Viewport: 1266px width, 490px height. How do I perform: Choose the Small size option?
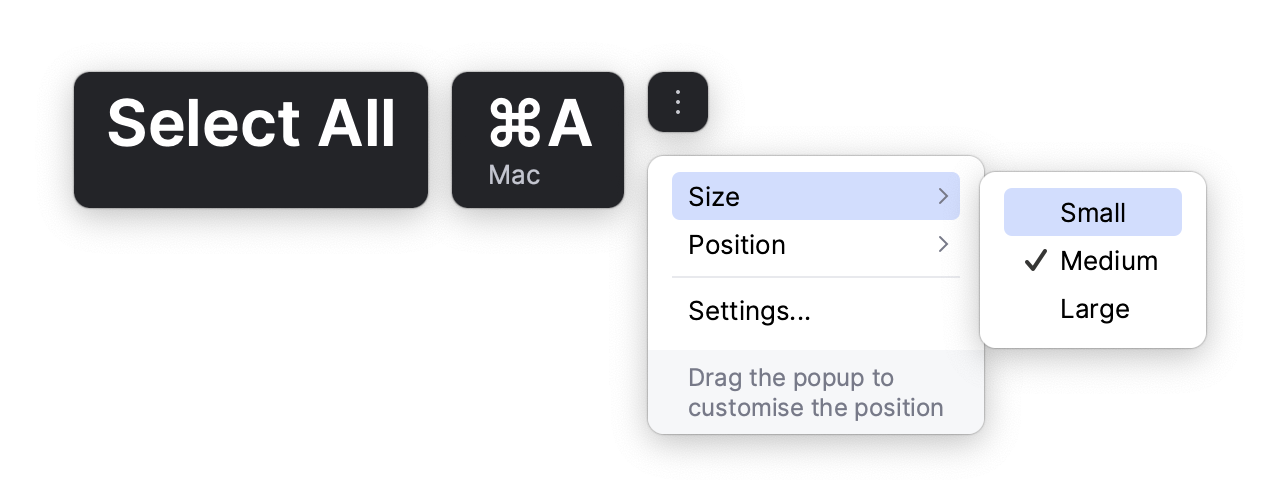[x=1093, y=213]
